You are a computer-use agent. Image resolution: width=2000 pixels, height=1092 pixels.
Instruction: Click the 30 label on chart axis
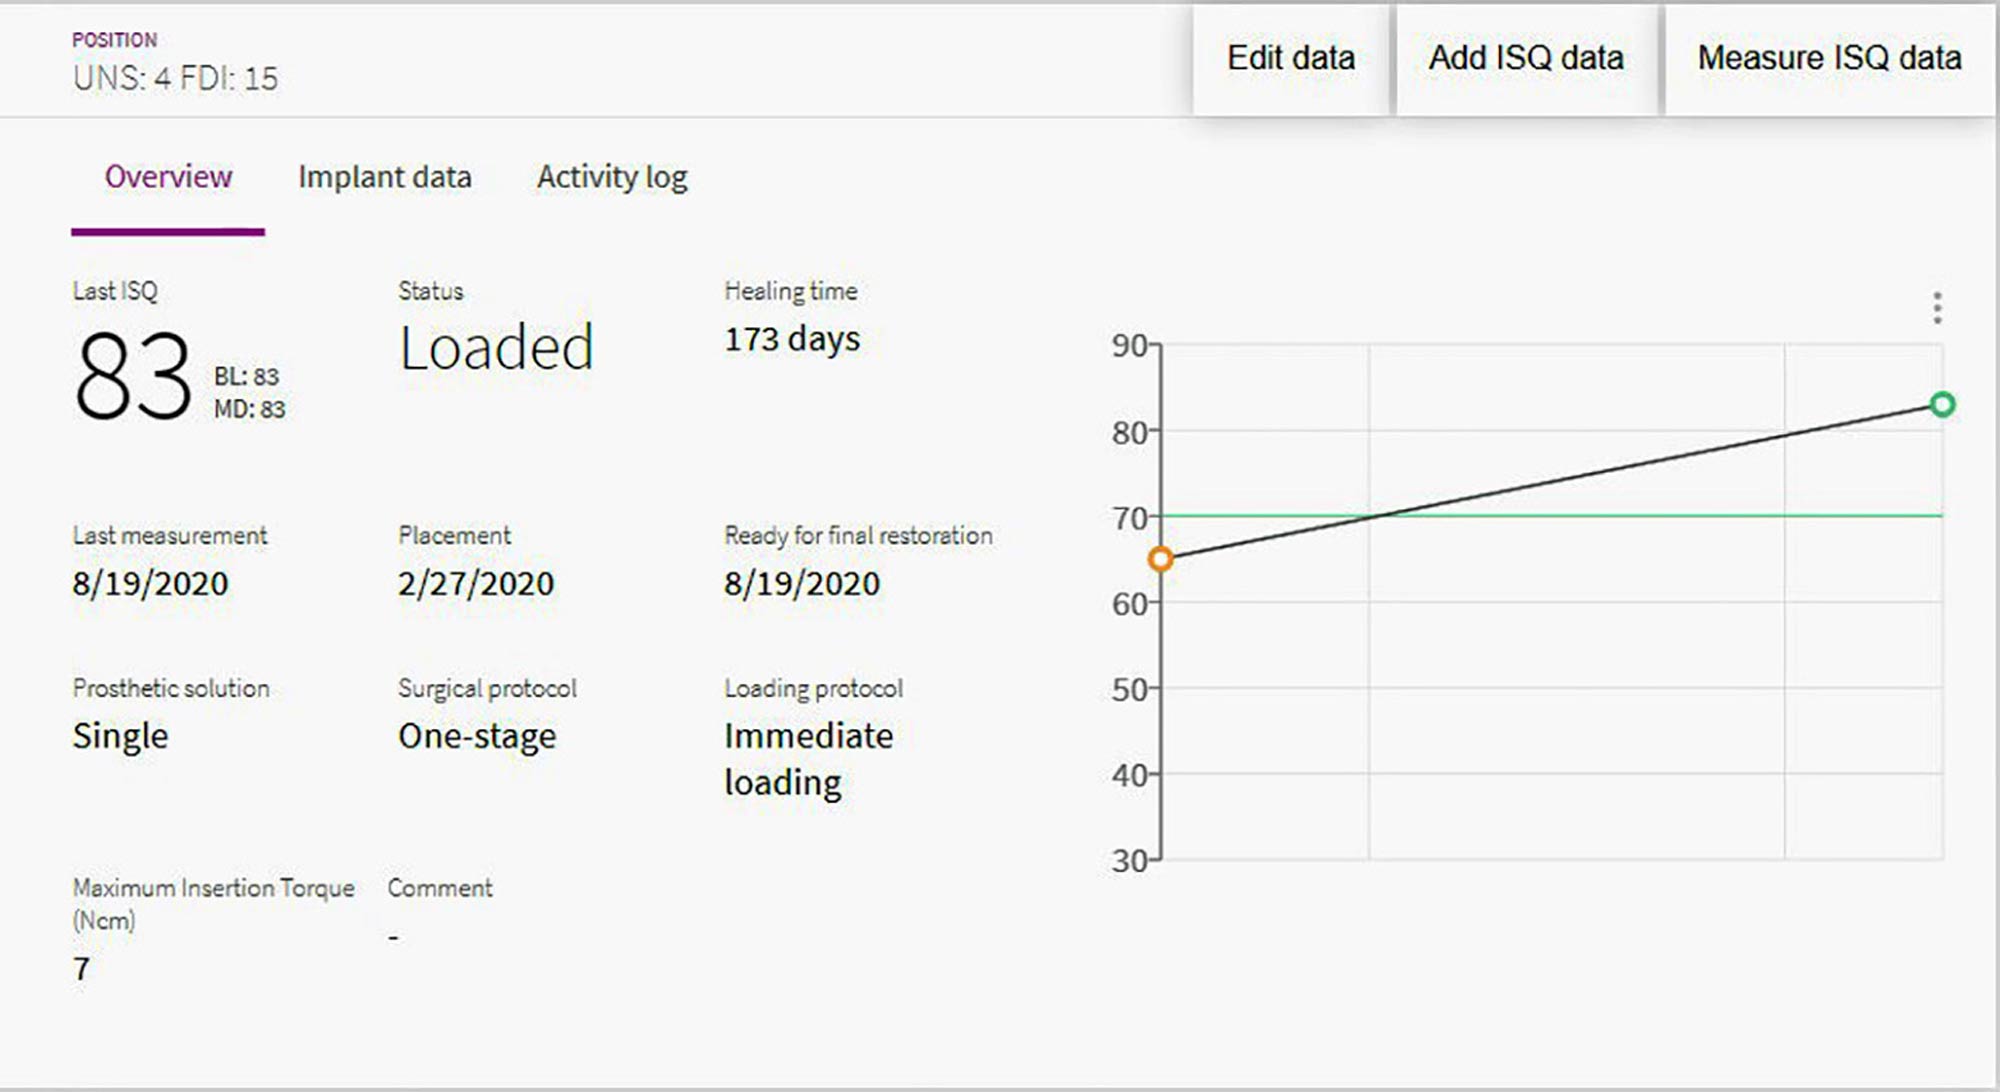[x=1129, y=861]
